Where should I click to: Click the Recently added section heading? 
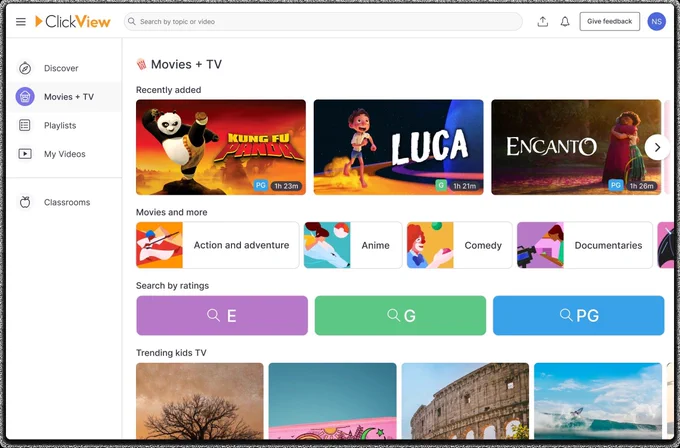169,90
